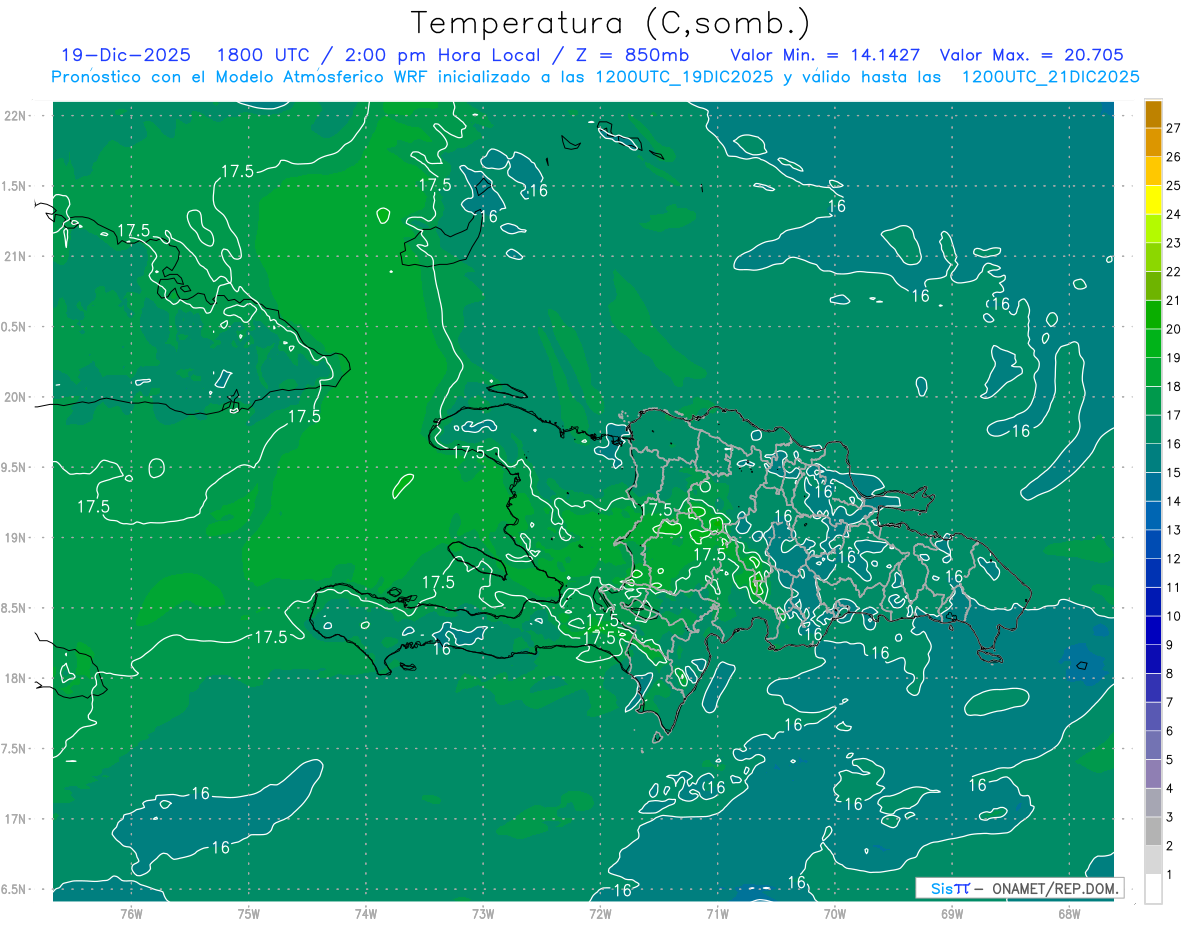
Task: Click the validity time "1200UTC_21DIC2025"
Action: coord(1051,77)
